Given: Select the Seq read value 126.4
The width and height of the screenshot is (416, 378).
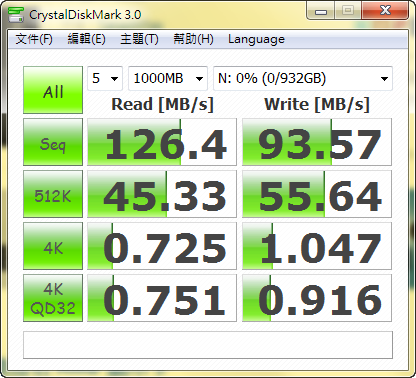Looking at the screenshot, I should tap(162, 142).
